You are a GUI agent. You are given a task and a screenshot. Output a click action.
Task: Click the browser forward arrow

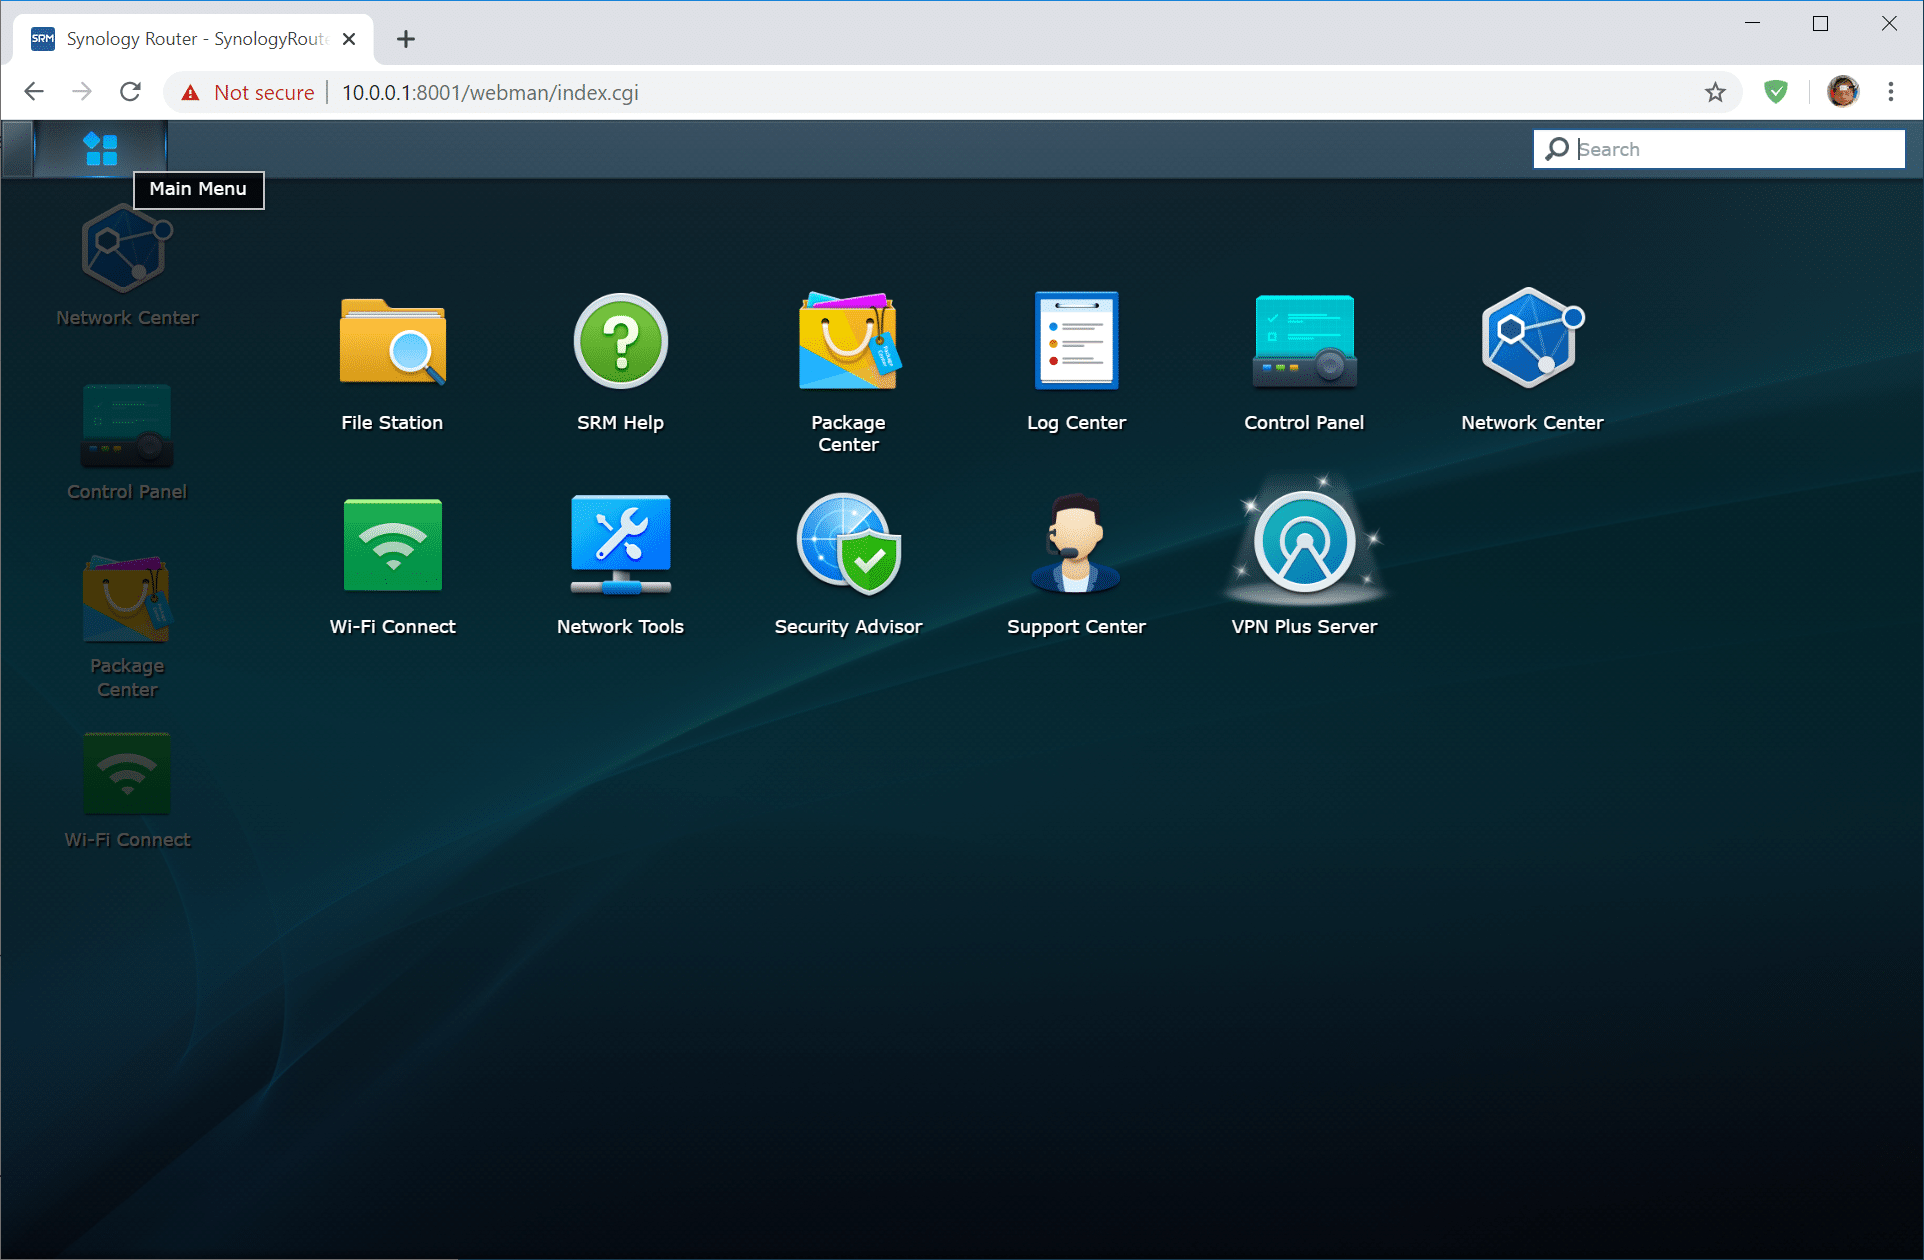pyautogui.click(x=82, y=92)
